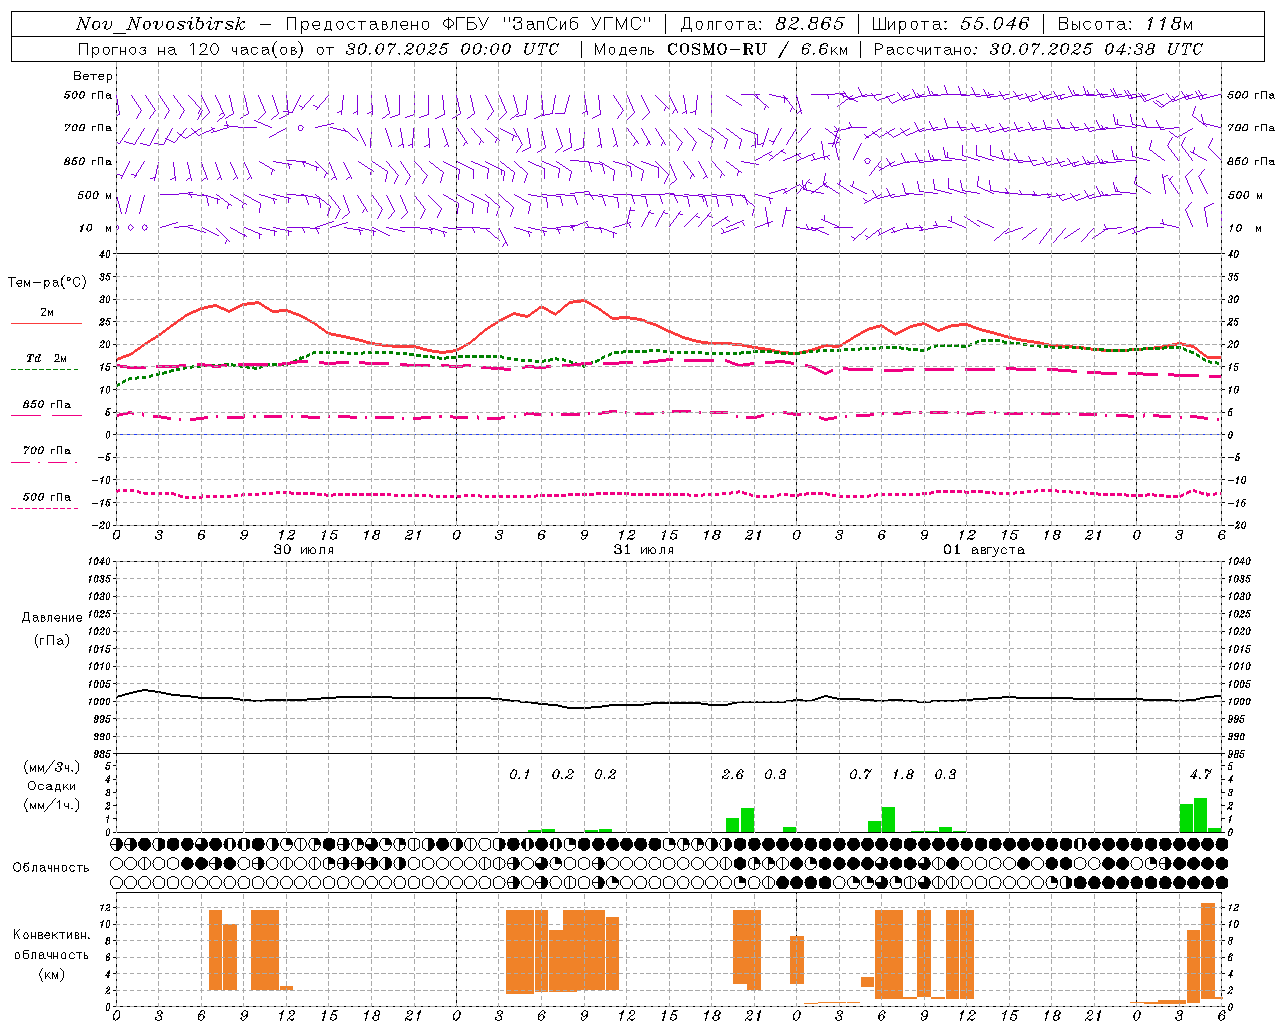Viewport: 1280px width, 1024px height.
Task: Select the Td 2м dew point legend label
Action: (46, 358)
